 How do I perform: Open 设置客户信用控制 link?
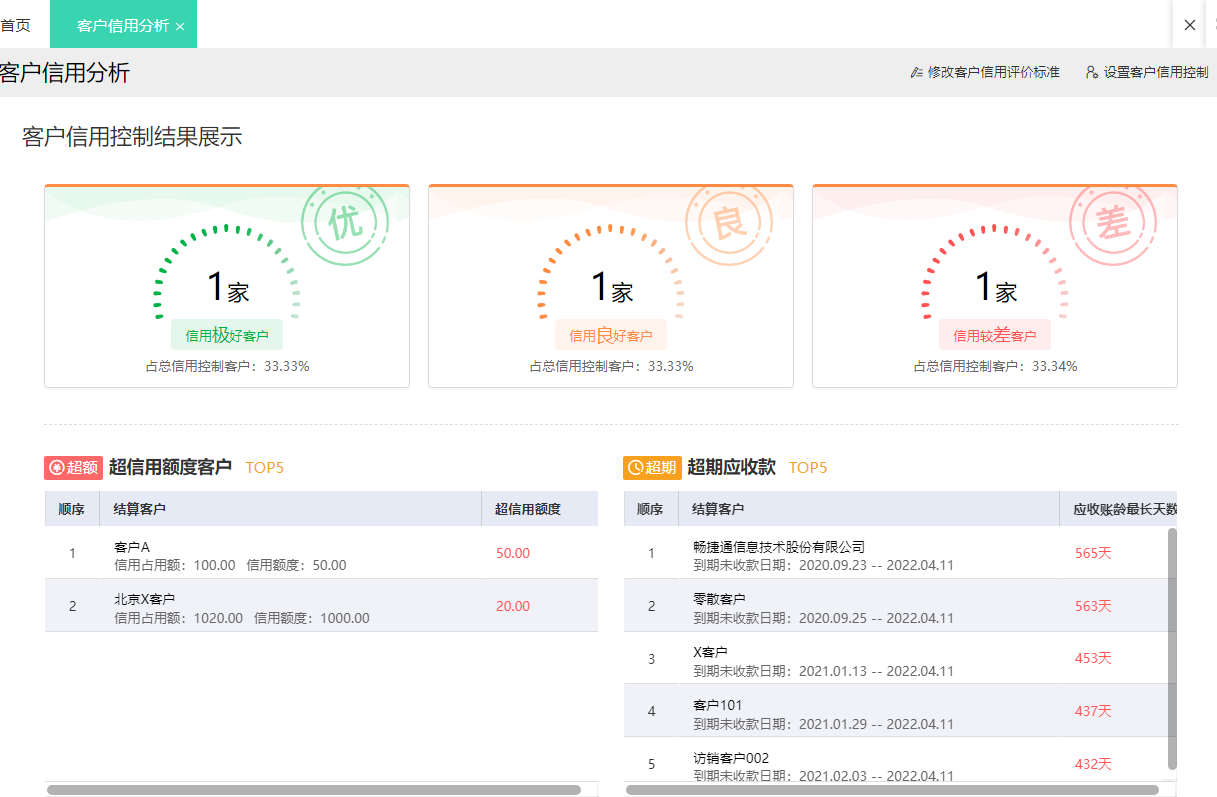(1156, 73)
